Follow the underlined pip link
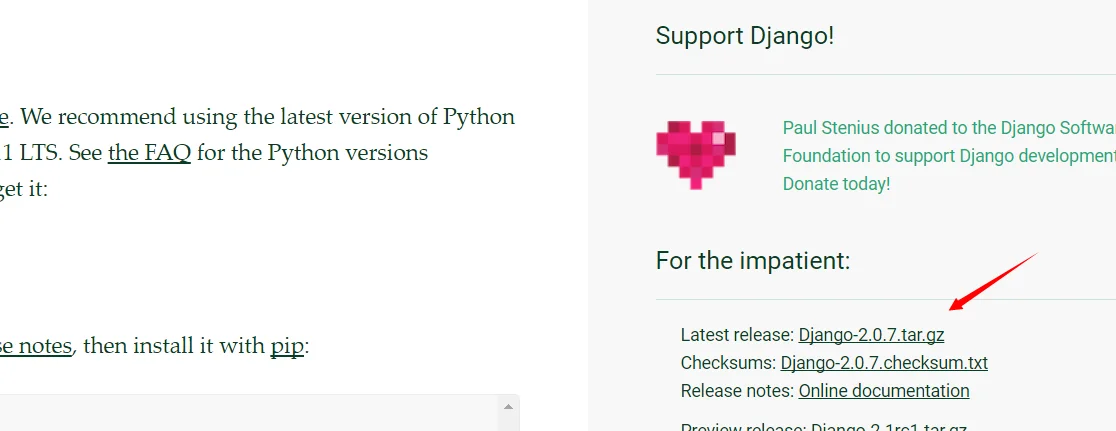Viewport: 1116px width, 431px height. click(x=287, y=346)
